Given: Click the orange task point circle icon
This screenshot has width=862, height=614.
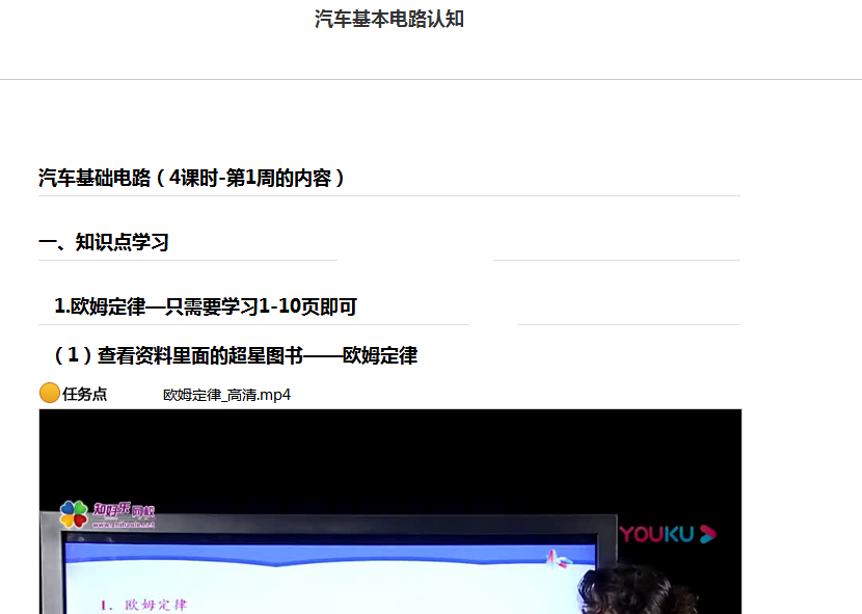Looking at the screenshot, I should 49,393.
